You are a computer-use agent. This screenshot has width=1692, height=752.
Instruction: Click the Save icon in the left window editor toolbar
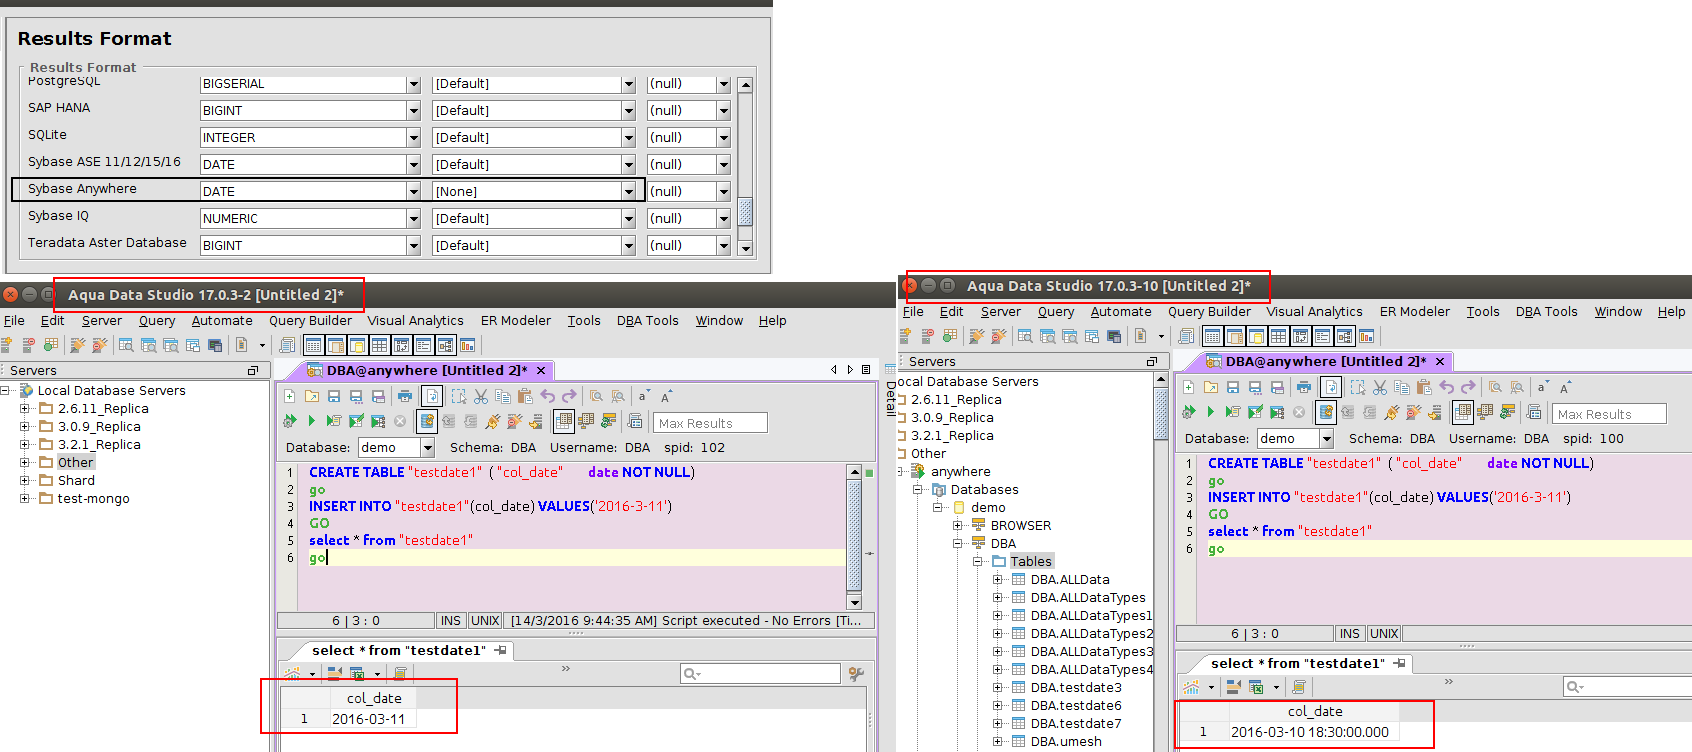[334, 396]
